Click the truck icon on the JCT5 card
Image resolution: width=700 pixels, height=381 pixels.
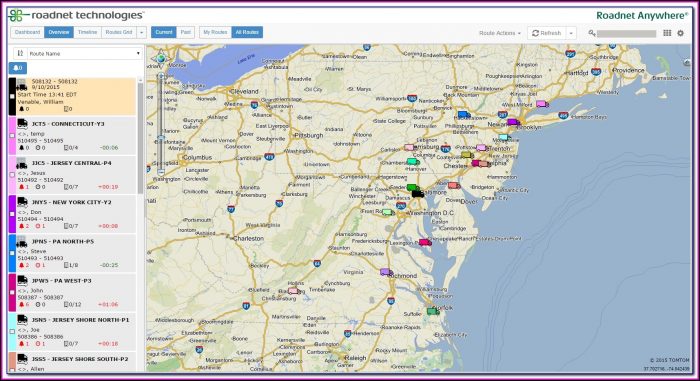[x=22, y=123]
